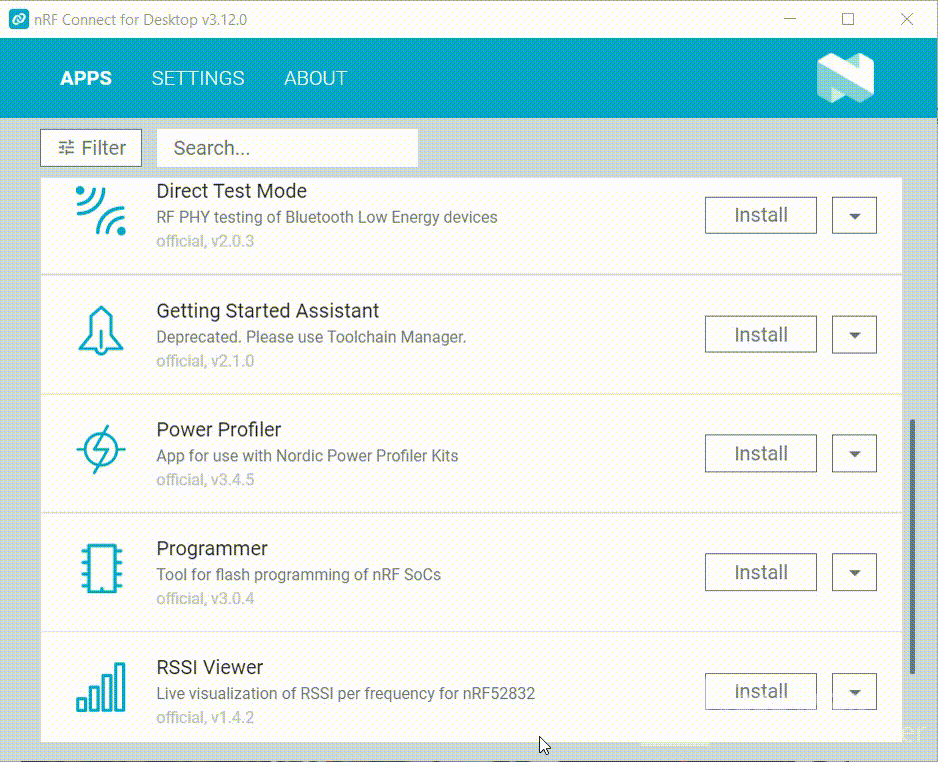Expand Getting Started Assistant install dropdown

pyautogui.click(x=854, y=334)
